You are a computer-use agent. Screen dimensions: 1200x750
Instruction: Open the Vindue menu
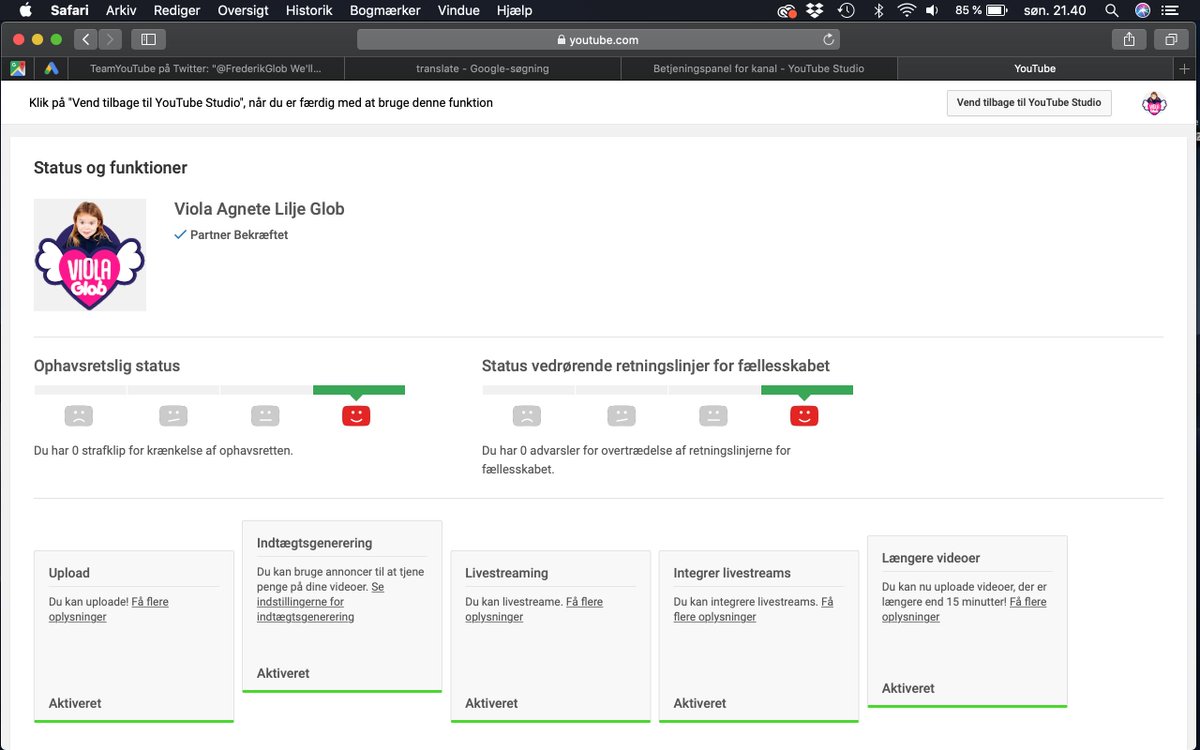point(459,11)
